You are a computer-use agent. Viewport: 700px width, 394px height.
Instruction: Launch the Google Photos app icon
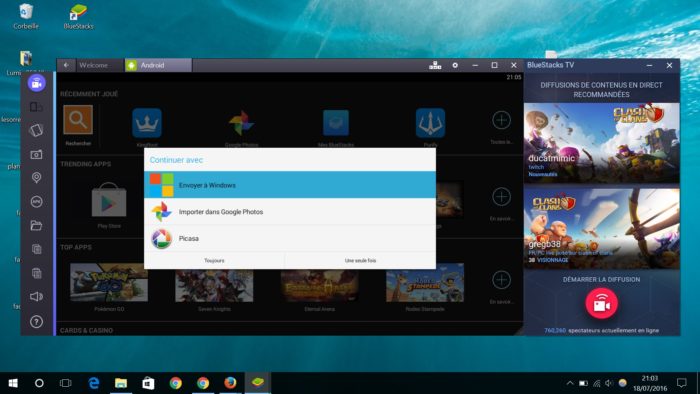(241, 123)
